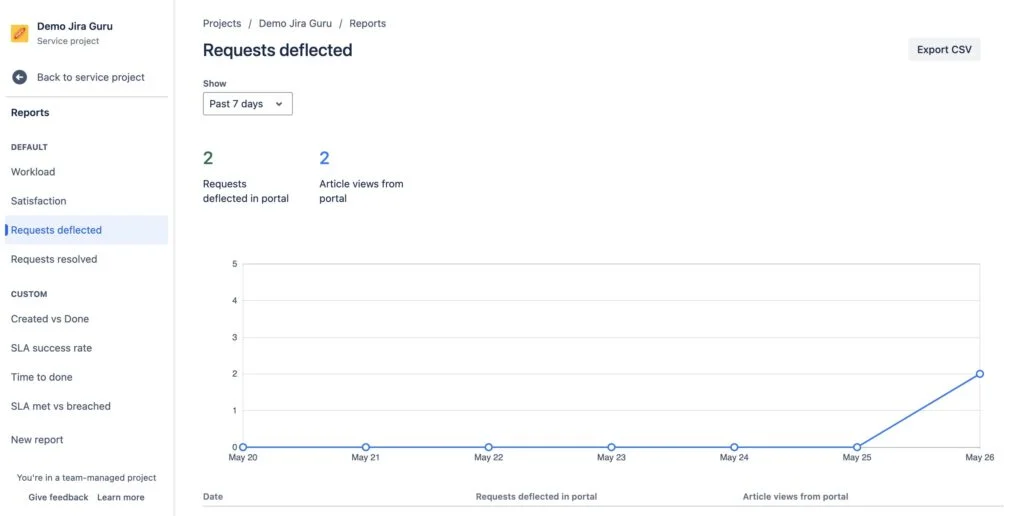The height and width of the screenshot is (516, 1020).
Task: Open SLA met vs breached report
Action: click(x=60, y=406)
